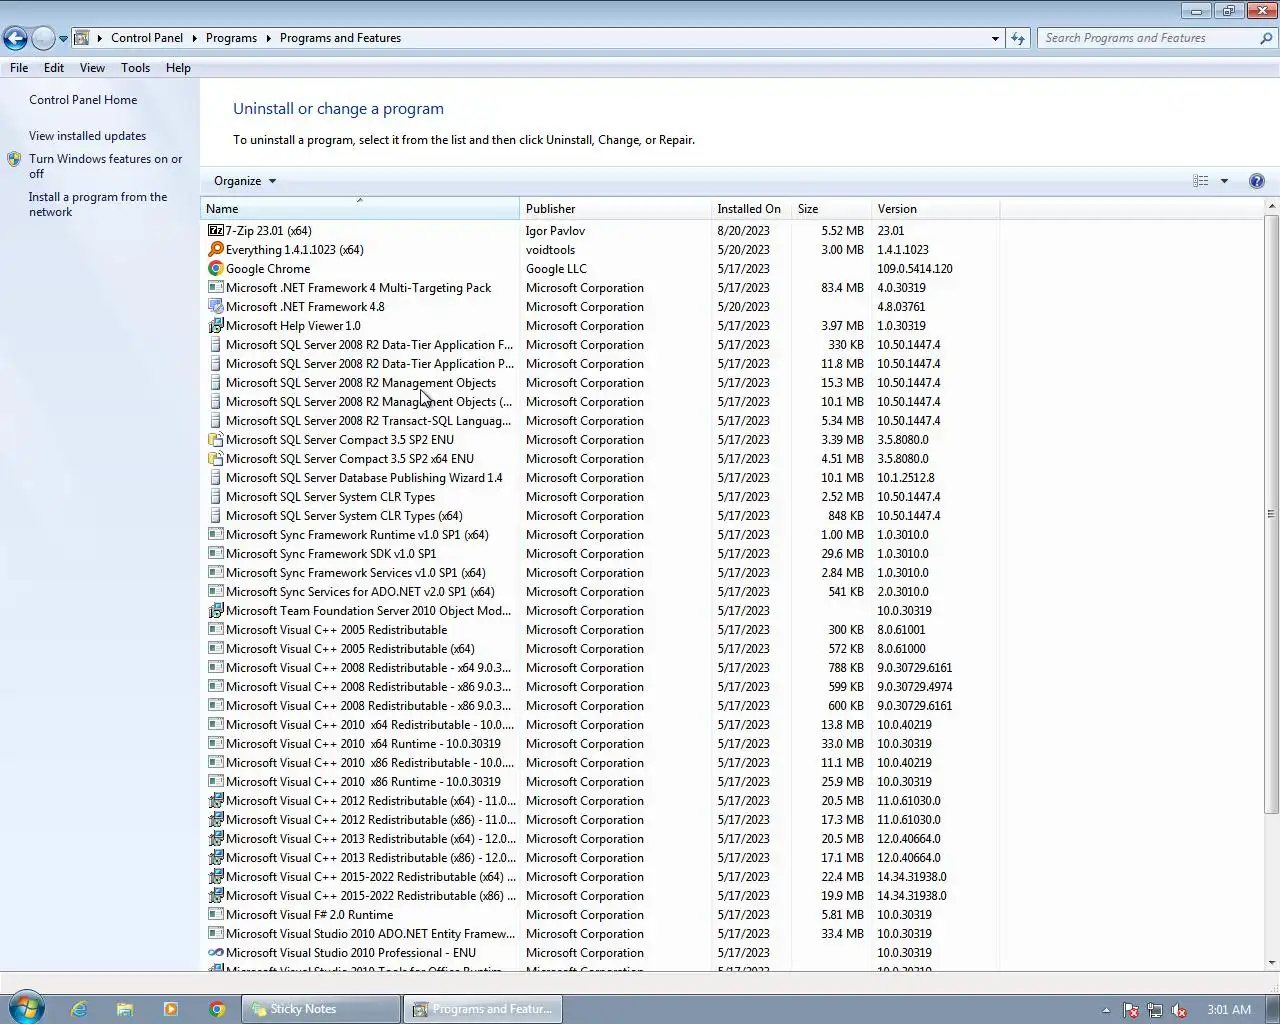Open the view options dropdown arrow
The height and width of the screenshot is (1024, 1280).
[1224, 181]
